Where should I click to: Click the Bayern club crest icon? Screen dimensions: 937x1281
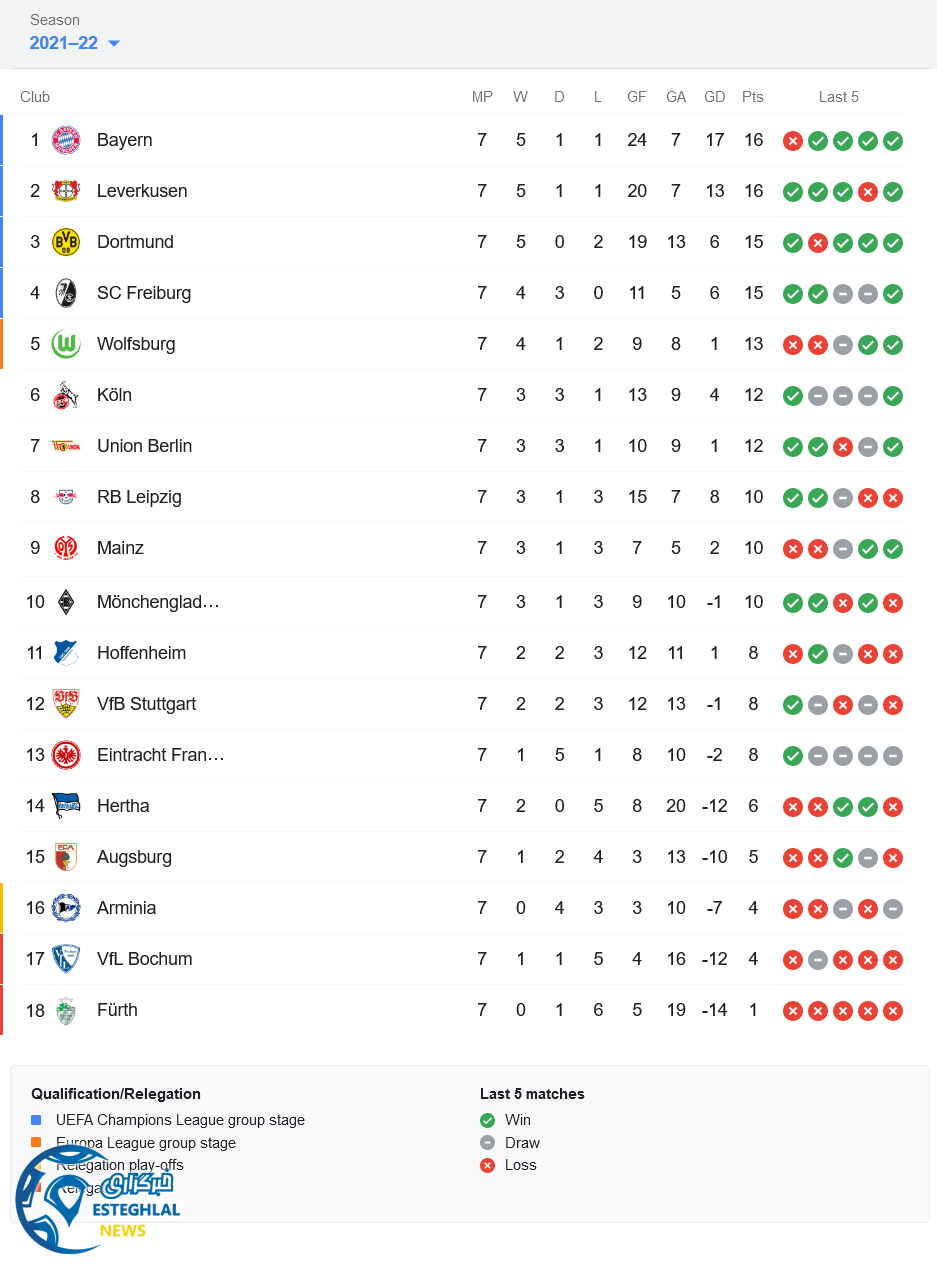(66, 140)
